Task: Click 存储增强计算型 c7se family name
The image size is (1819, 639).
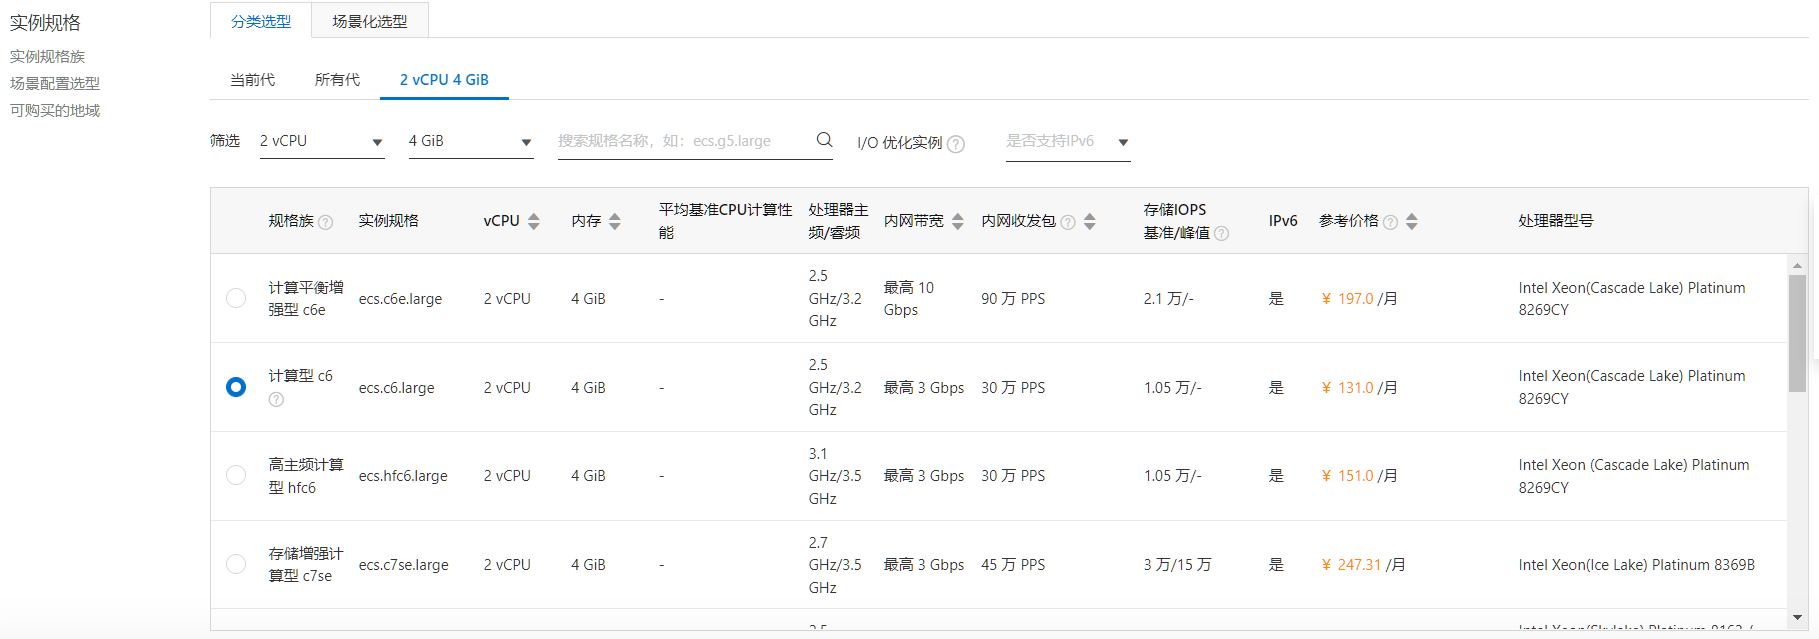Action: (306, 565)
